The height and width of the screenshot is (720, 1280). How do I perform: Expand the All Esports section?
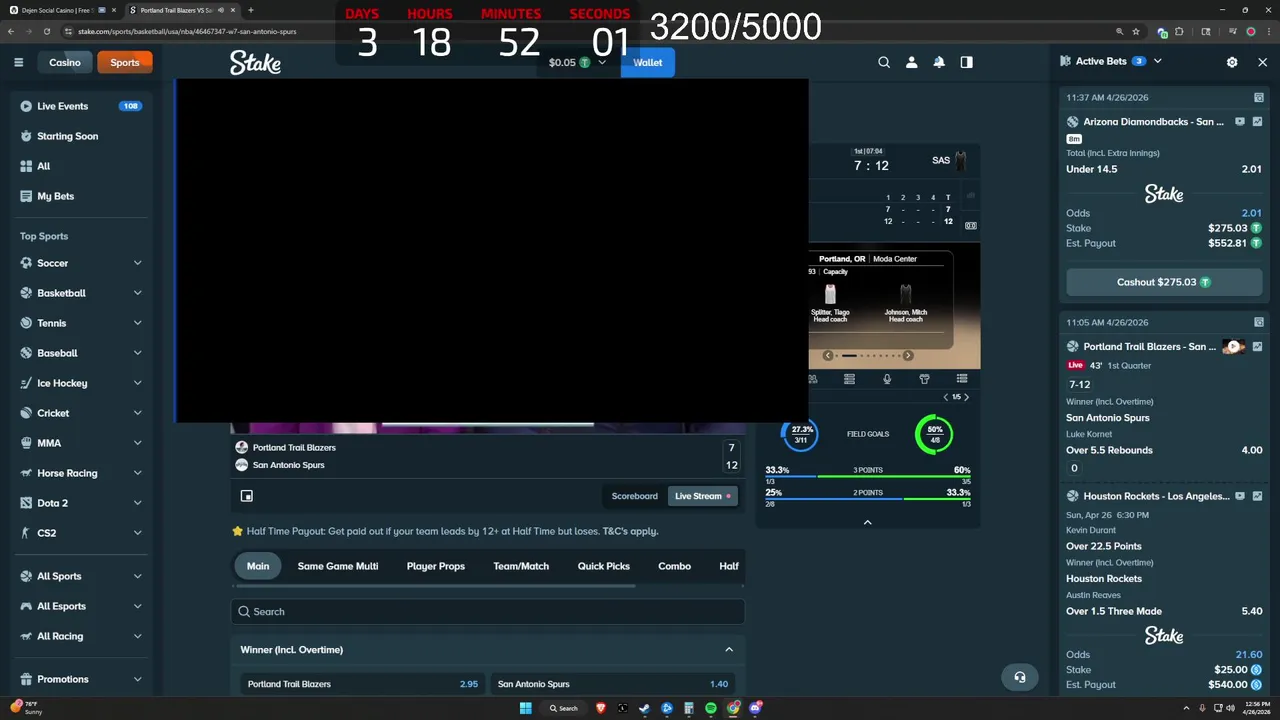137,606
